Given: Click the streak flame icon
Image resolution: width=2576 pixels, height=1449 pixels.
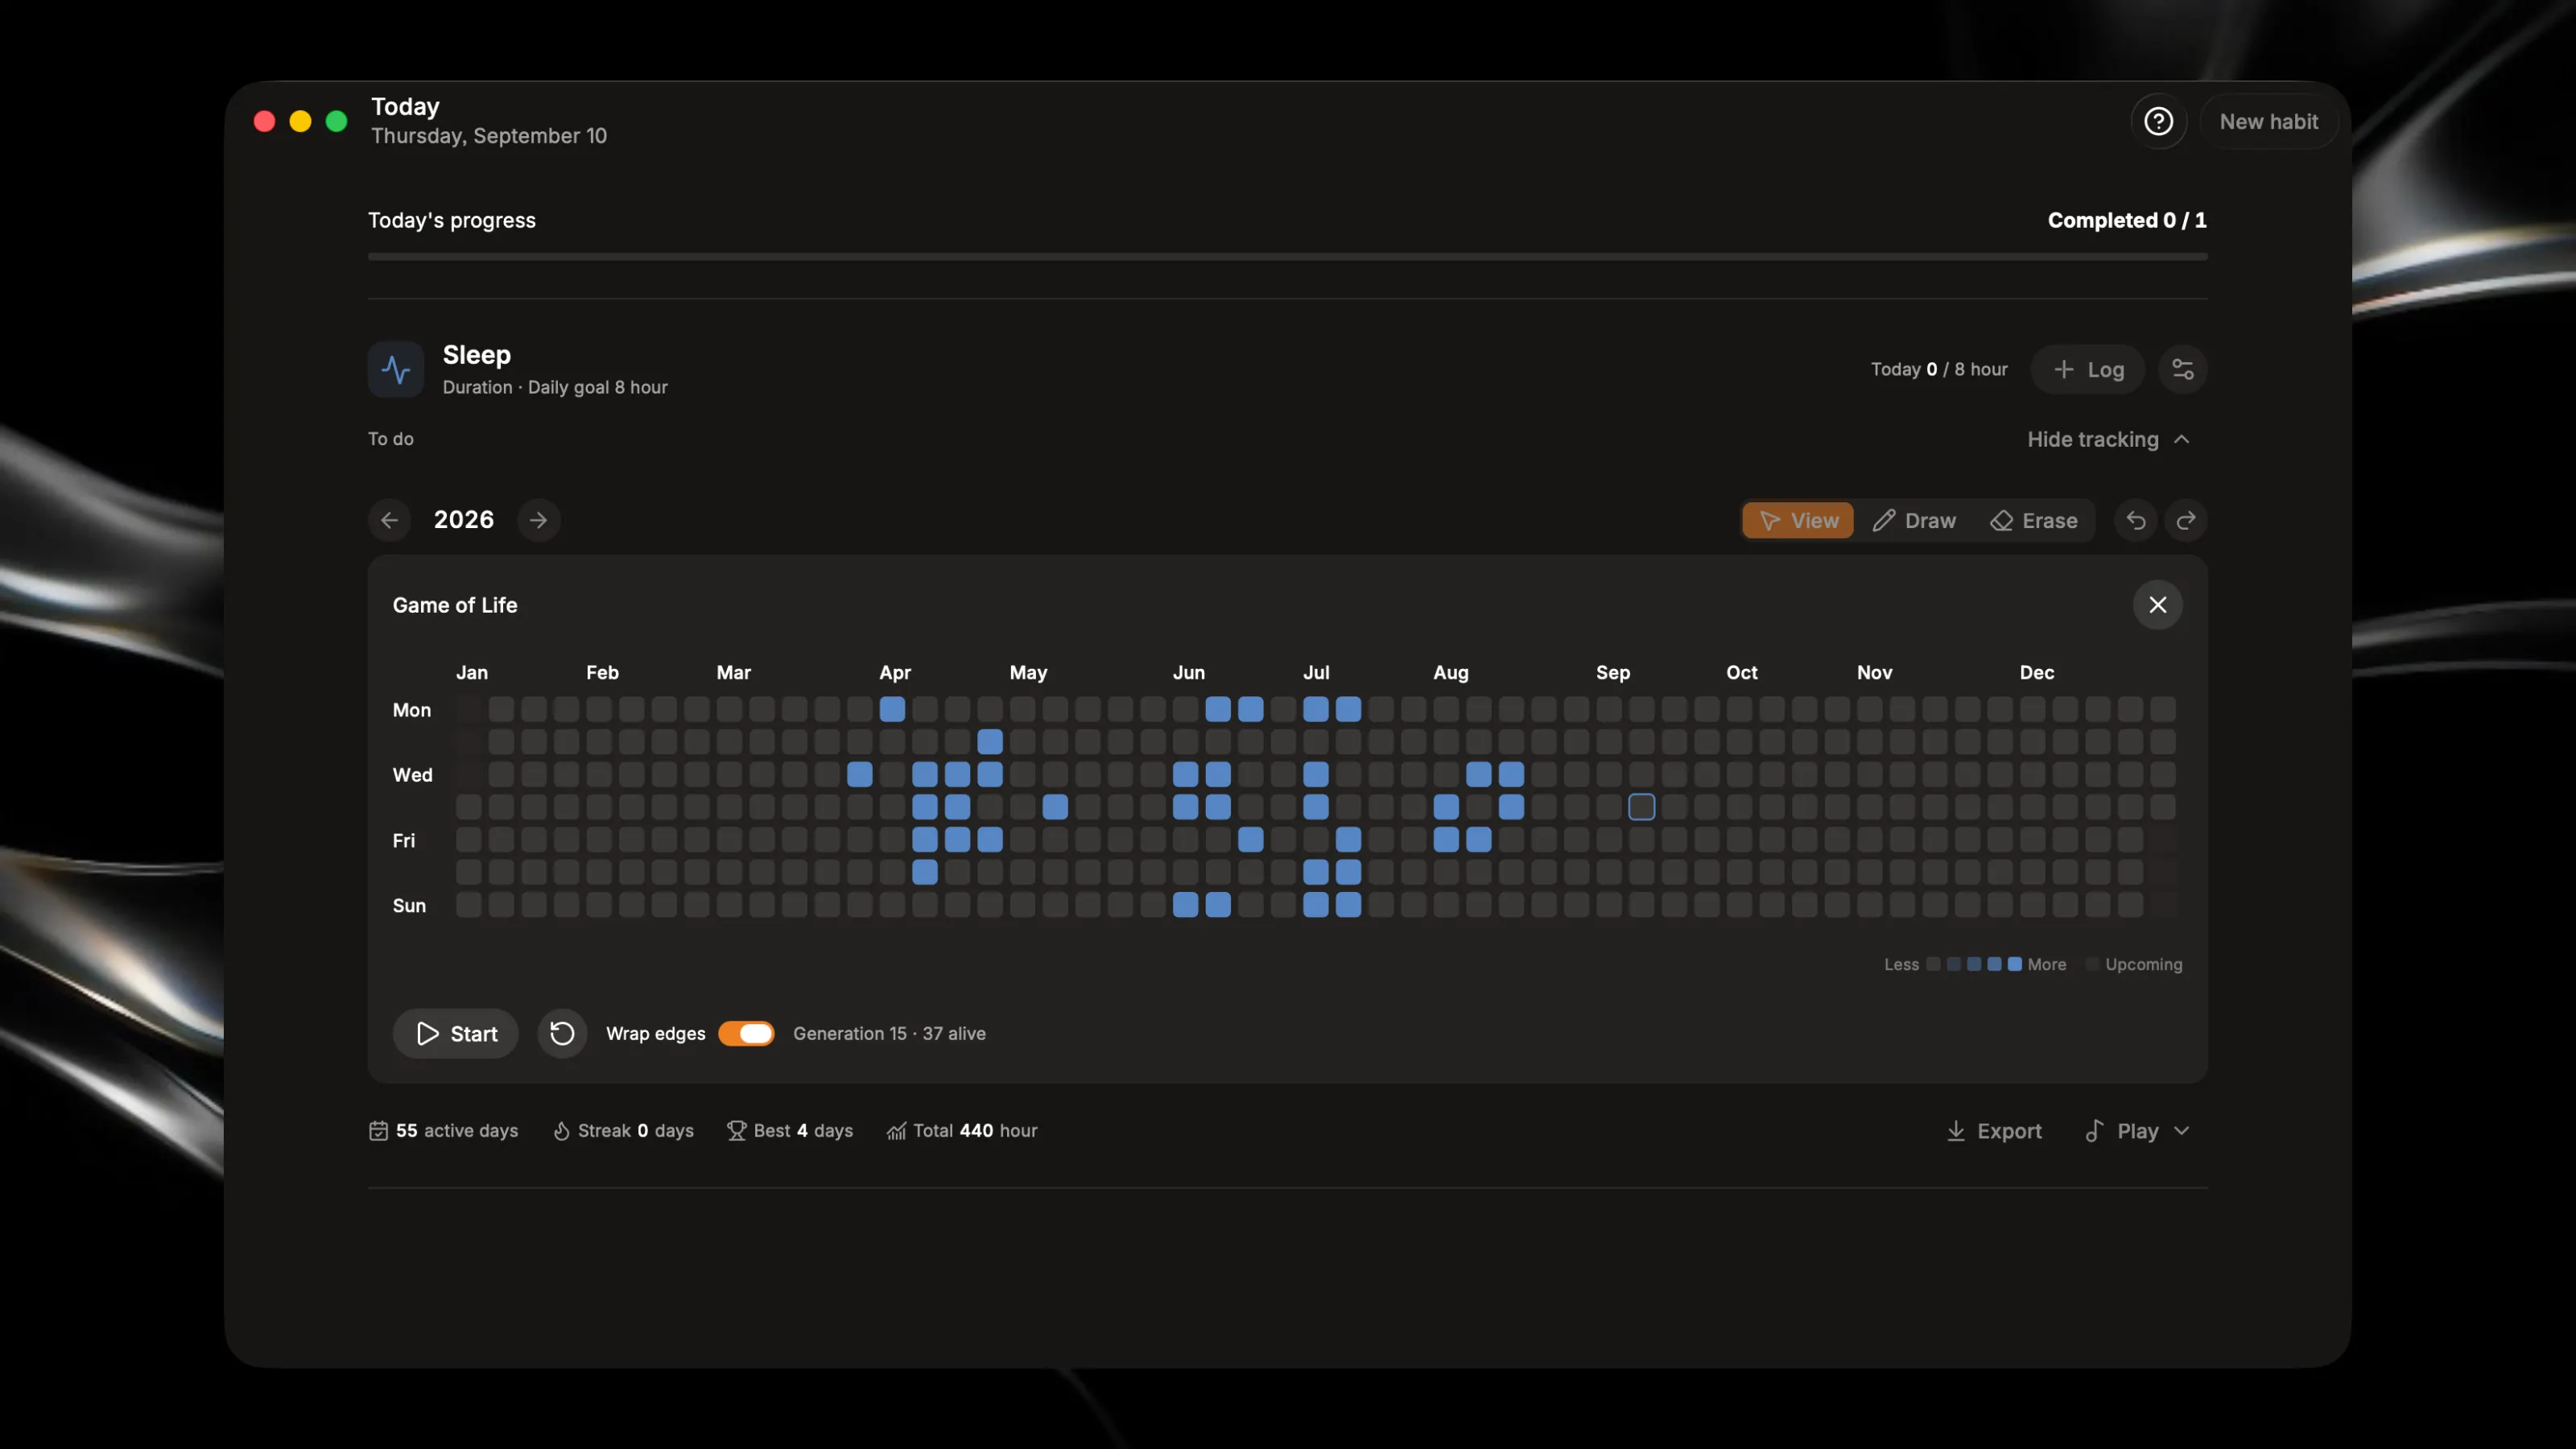Looking at the screenshot, I should point(562,1131).
